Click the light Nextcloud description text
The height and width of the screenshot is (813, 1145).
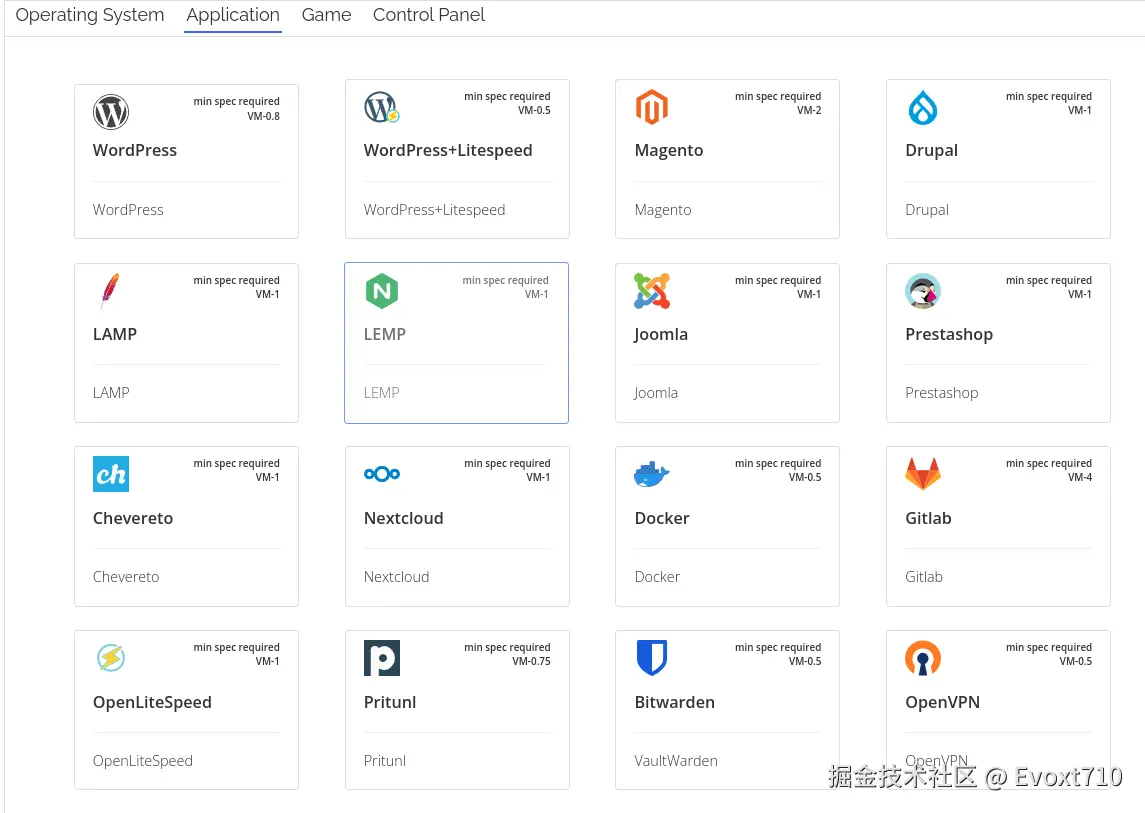397,577
